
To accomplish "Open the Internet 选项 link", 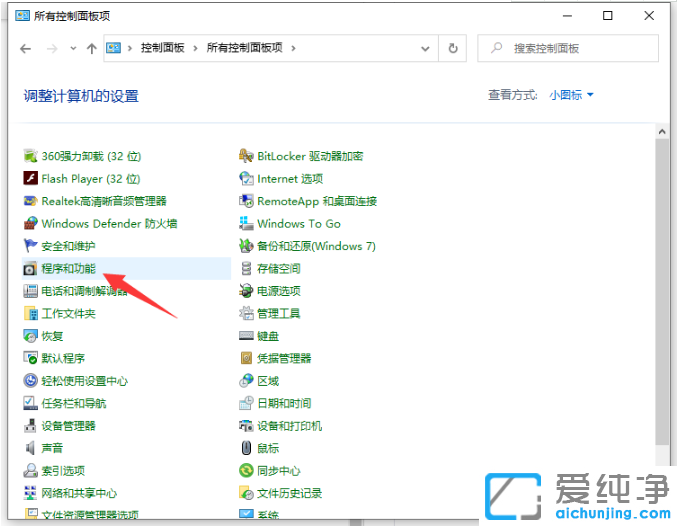I will click(x=290, y=179).
